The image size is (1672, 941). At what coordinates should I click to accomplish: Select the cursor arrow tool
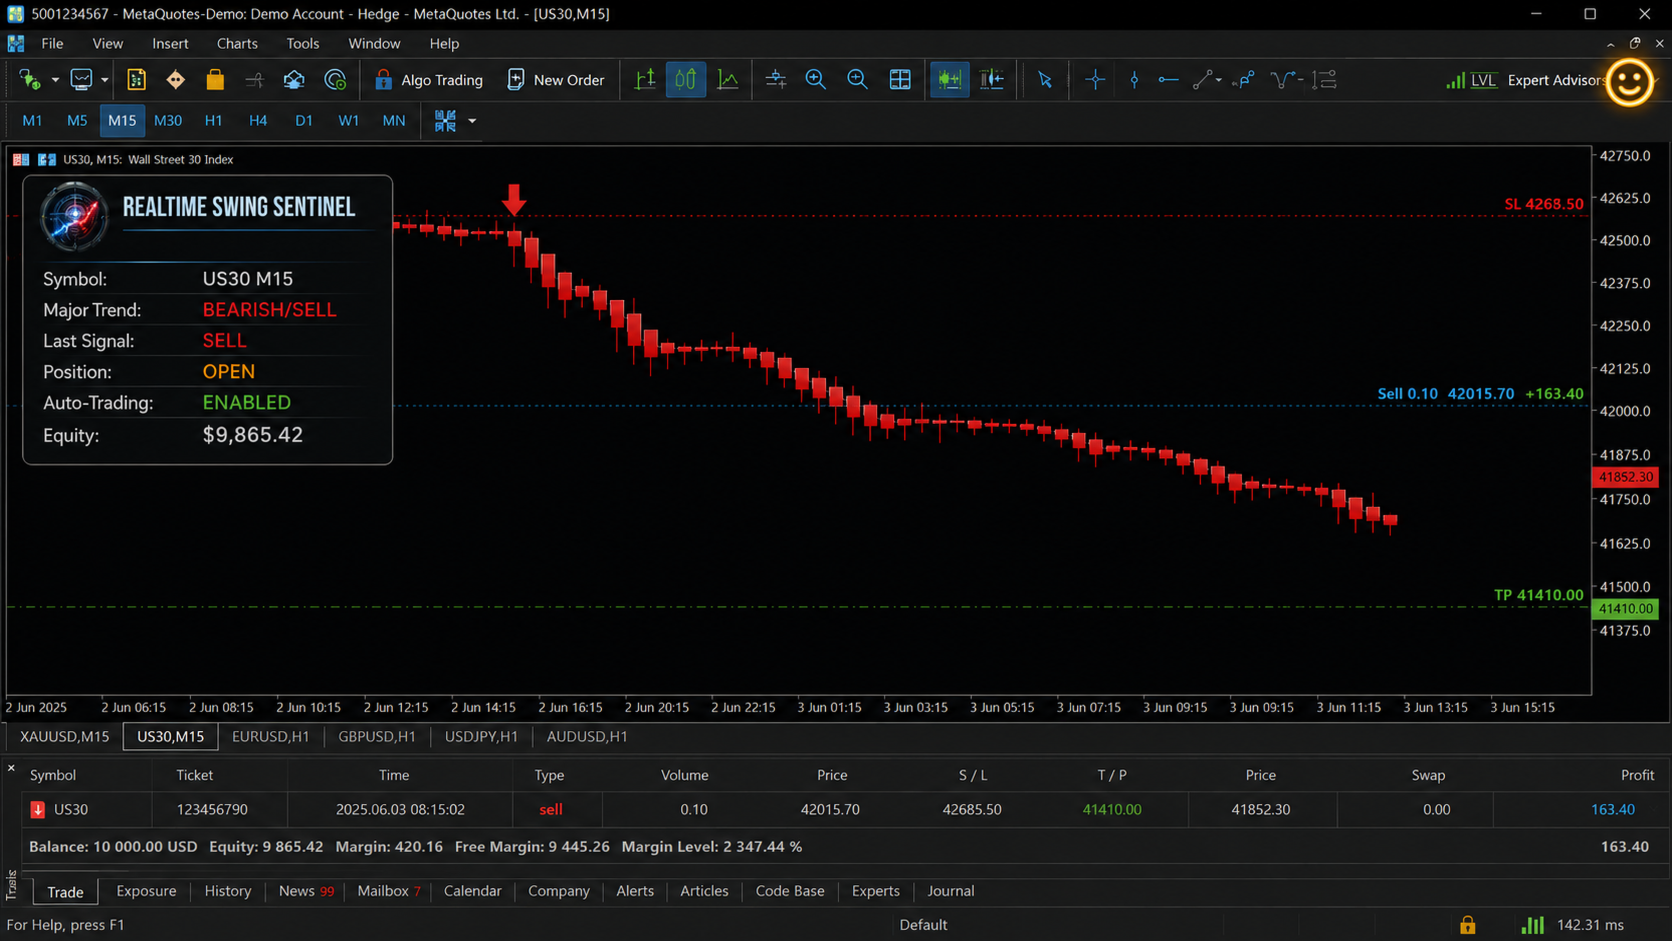coord(1045,80)
